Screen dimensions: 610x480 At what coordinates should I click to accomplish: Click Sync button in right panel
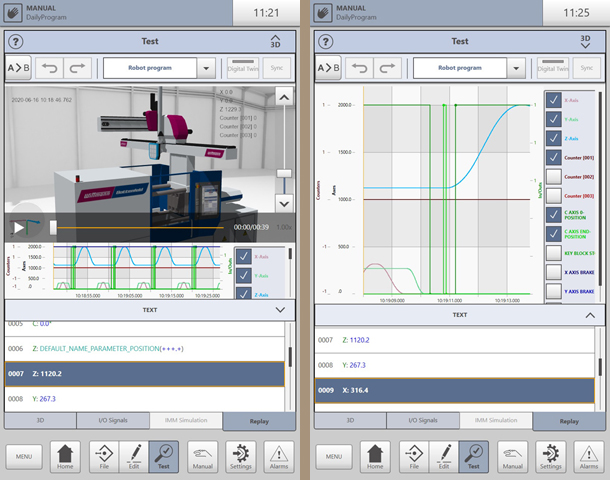click(587, 68)
